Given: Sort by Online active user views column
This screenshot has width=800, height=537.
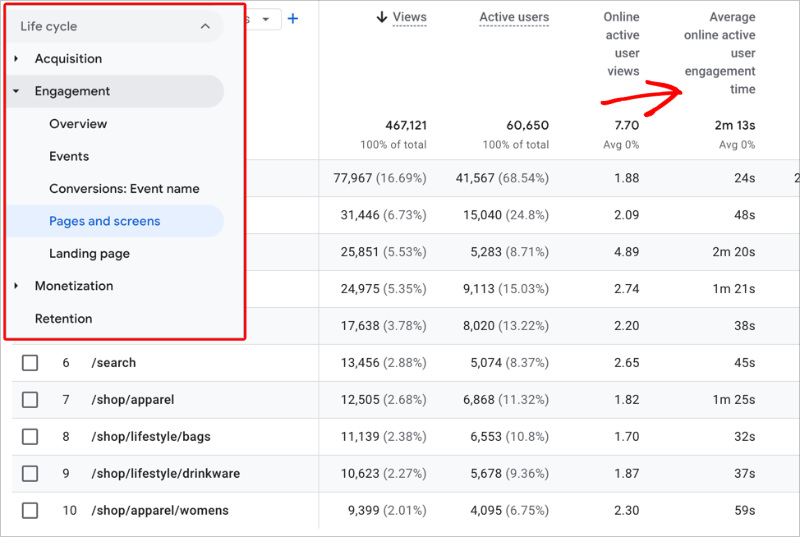Looking at the screenshot, I should pyautogui.click(x=621, y=44).
